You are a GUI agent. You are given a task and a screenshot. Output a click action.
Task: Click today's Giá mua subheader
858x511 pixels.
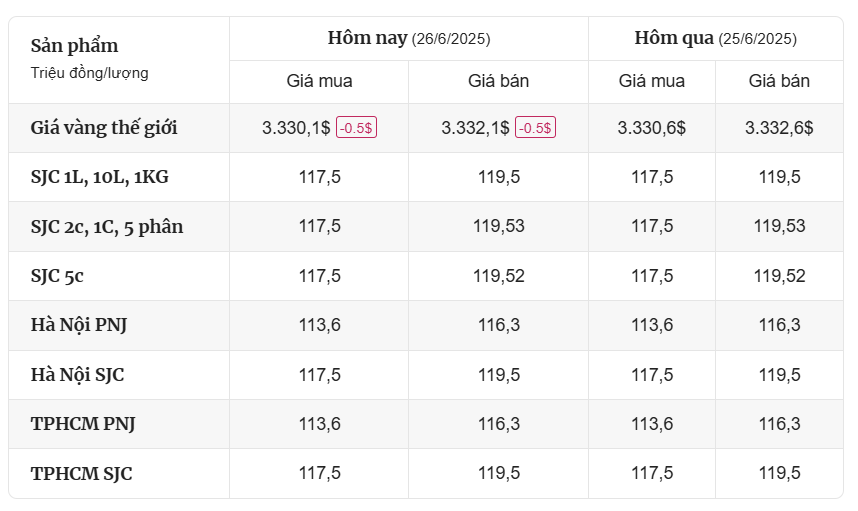click(x=320, y=81)
